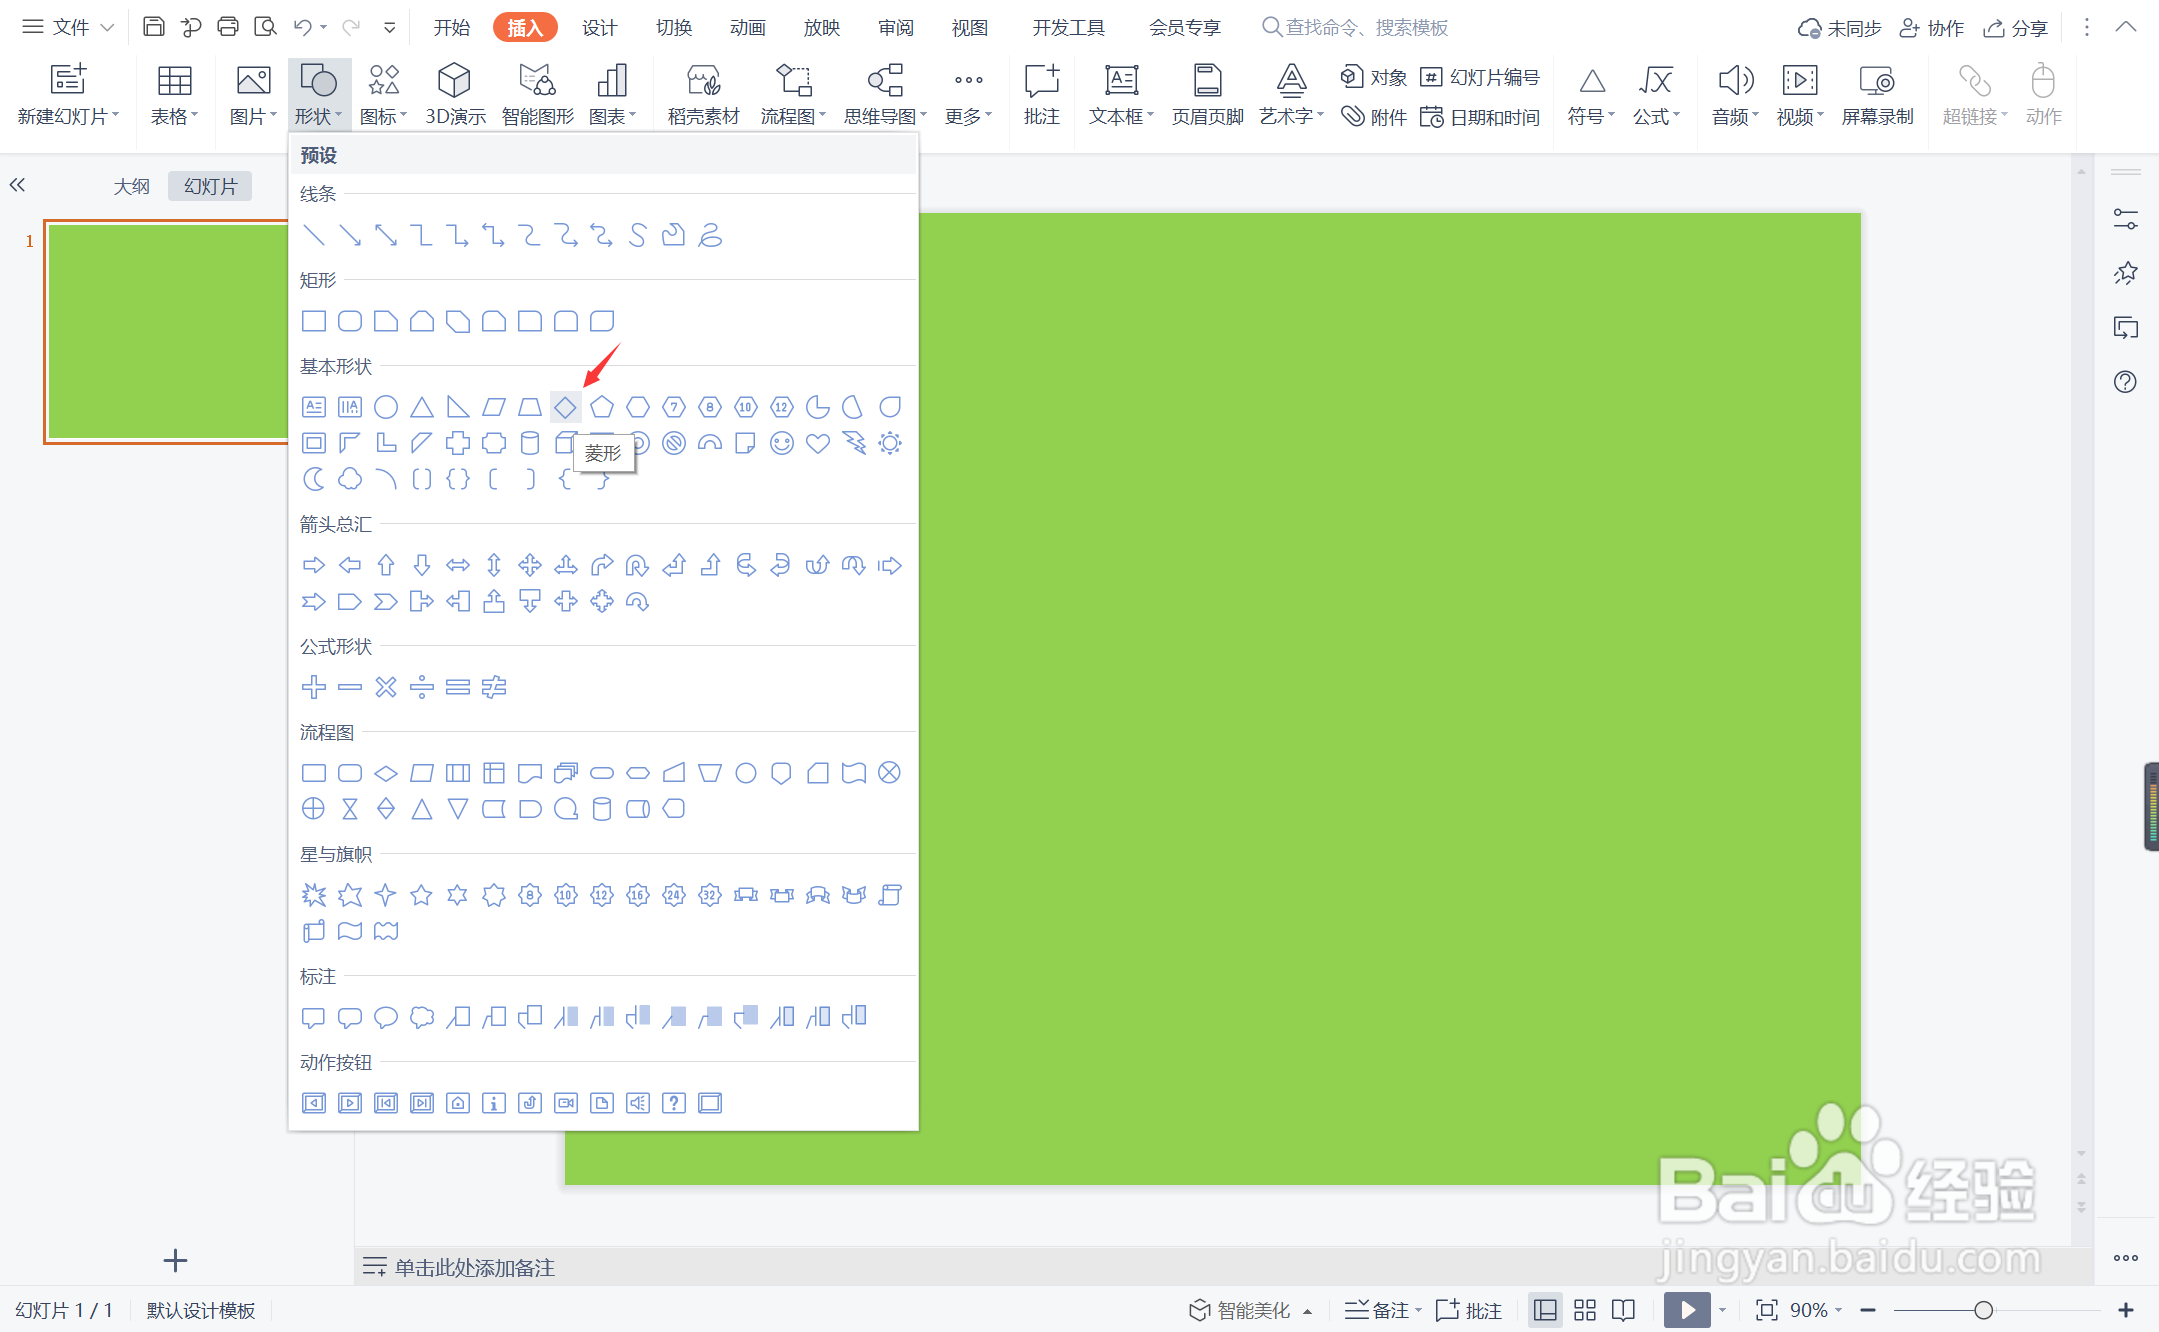Image resolution: width=2159 pixels, height=1332 pixels.
Task: Select the diamond shape in basic shapes
Action: click(565, 407)
